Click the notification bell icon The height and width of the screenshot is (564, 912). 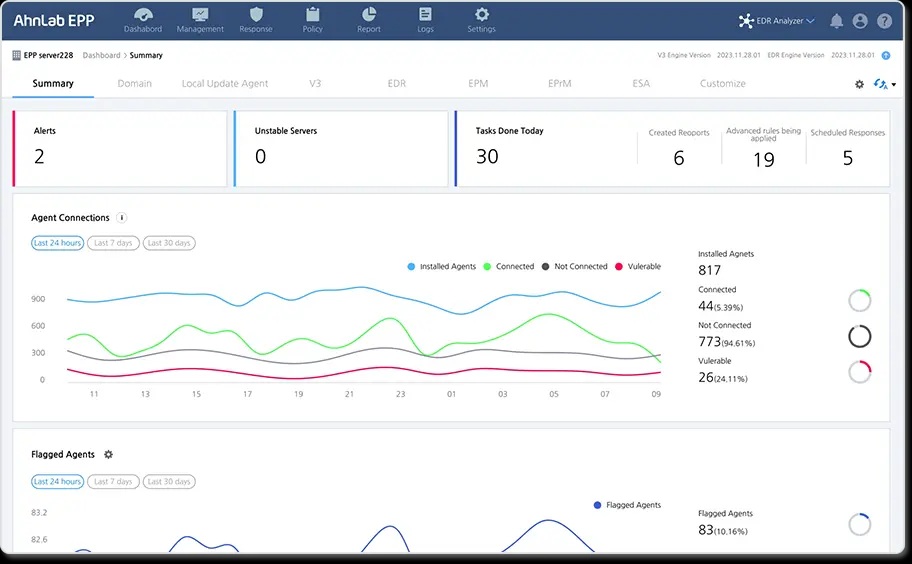(x=836, y=21)
